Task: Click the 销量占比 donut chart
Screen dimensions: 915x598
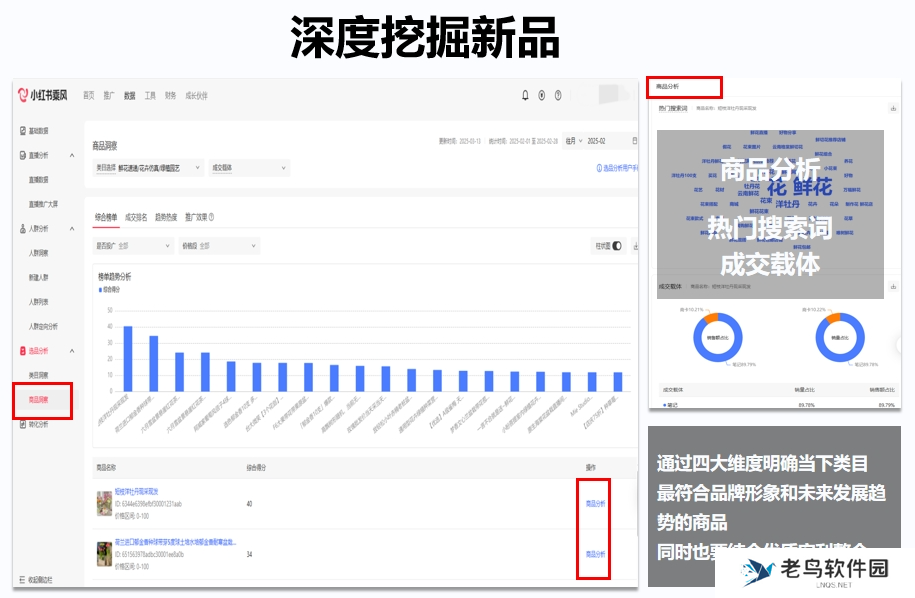Action: 840,338
